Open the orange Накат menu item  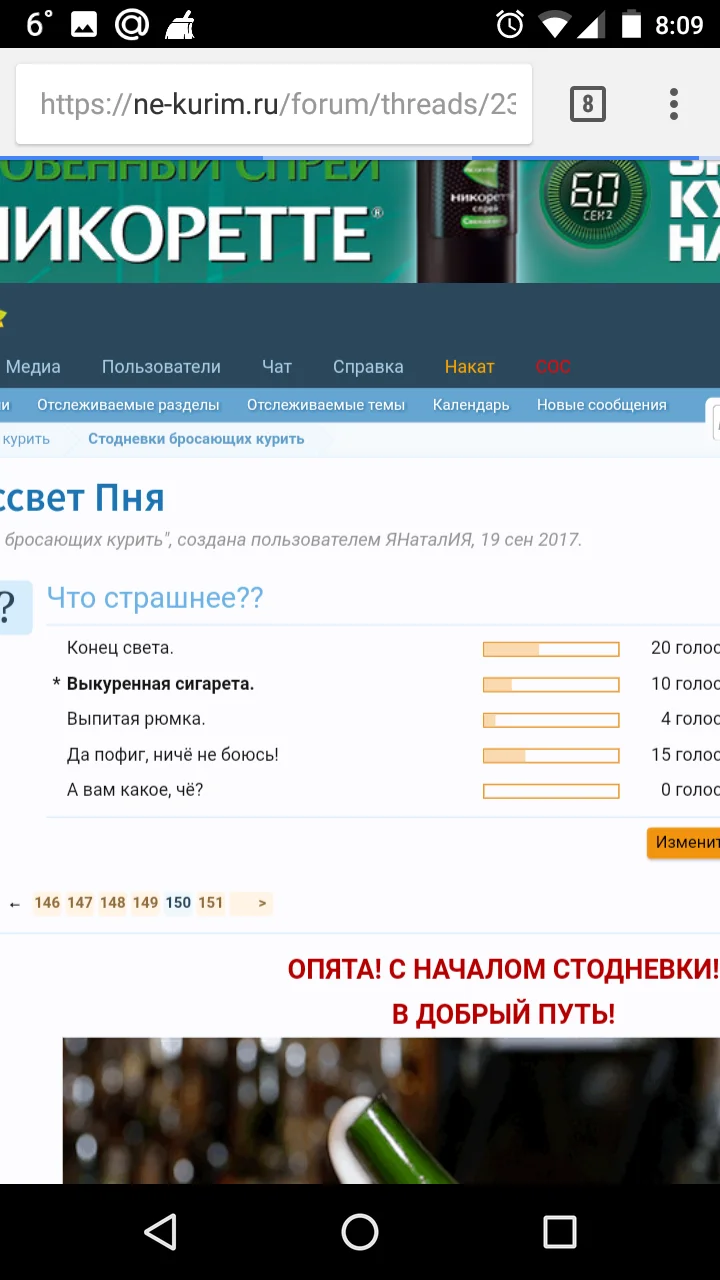pos(470,367)
